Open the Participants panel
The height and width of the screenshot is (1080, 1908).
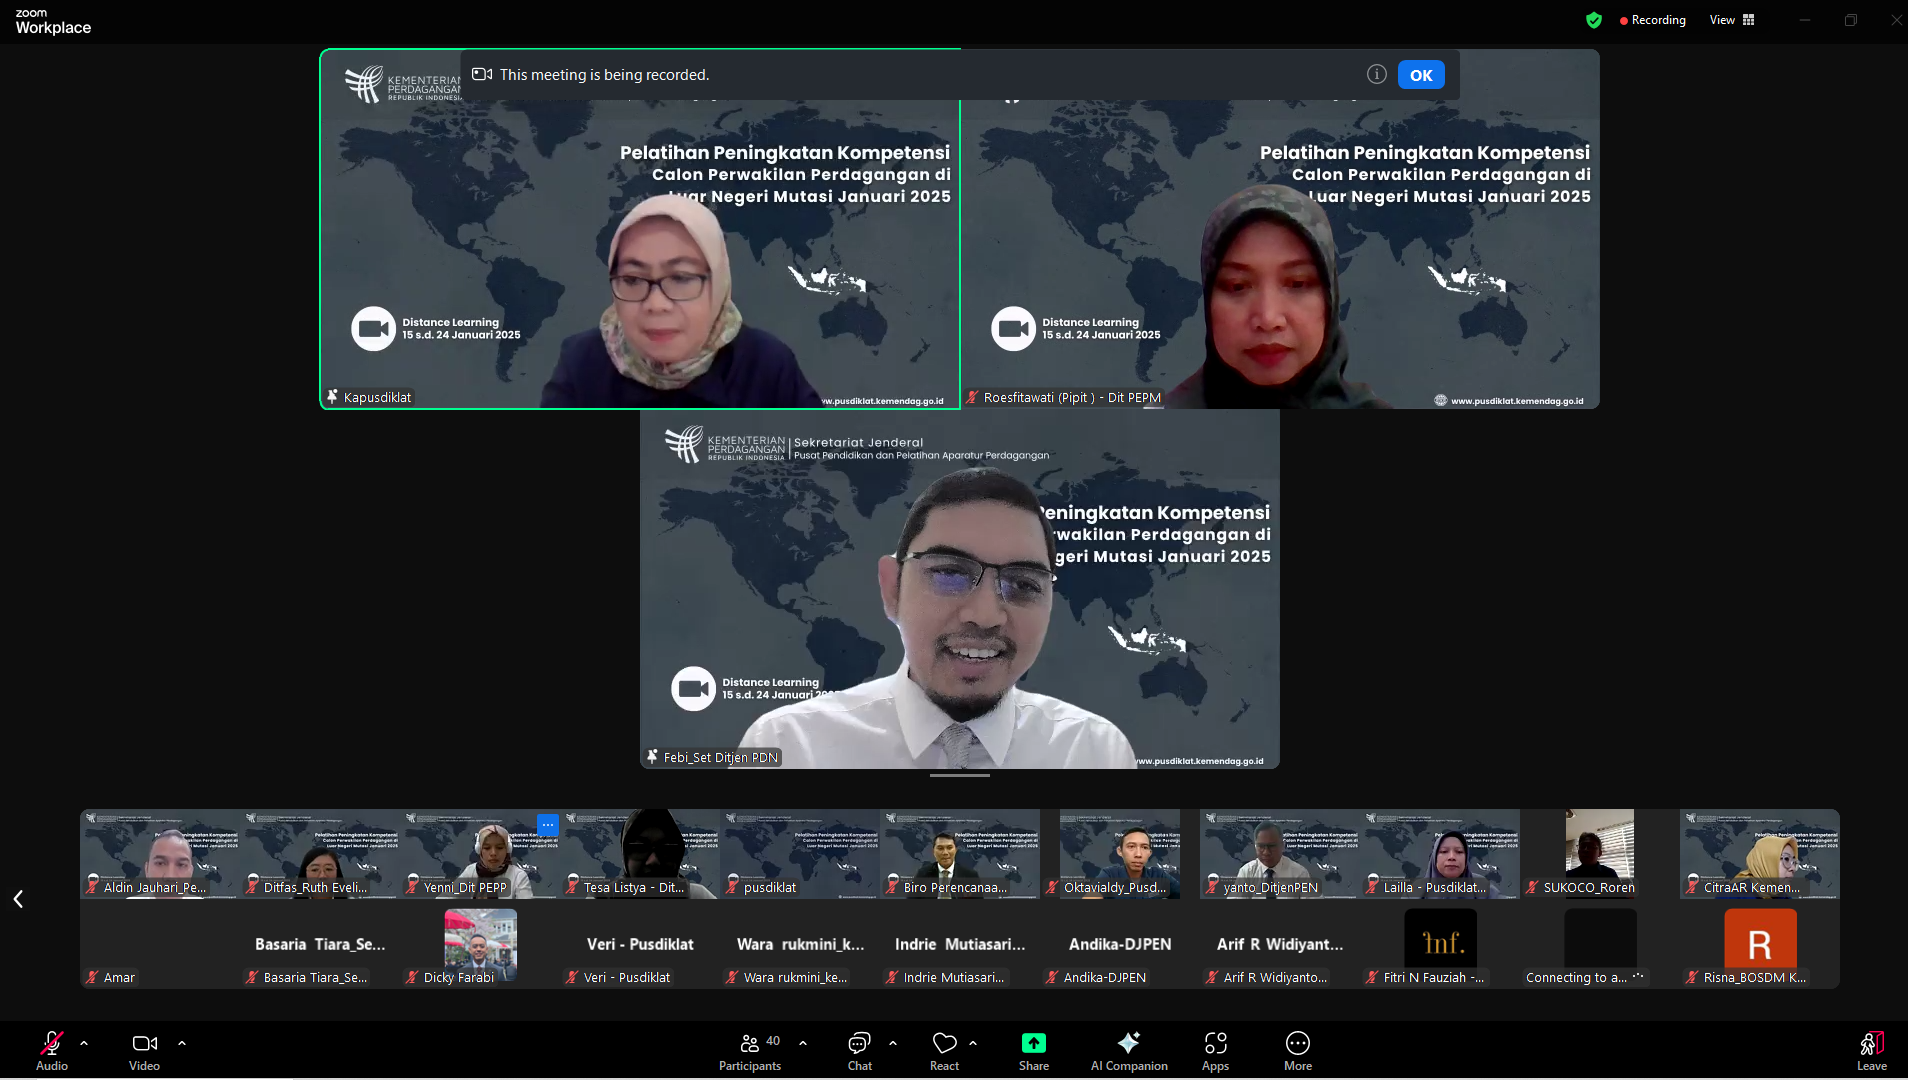750,1050
